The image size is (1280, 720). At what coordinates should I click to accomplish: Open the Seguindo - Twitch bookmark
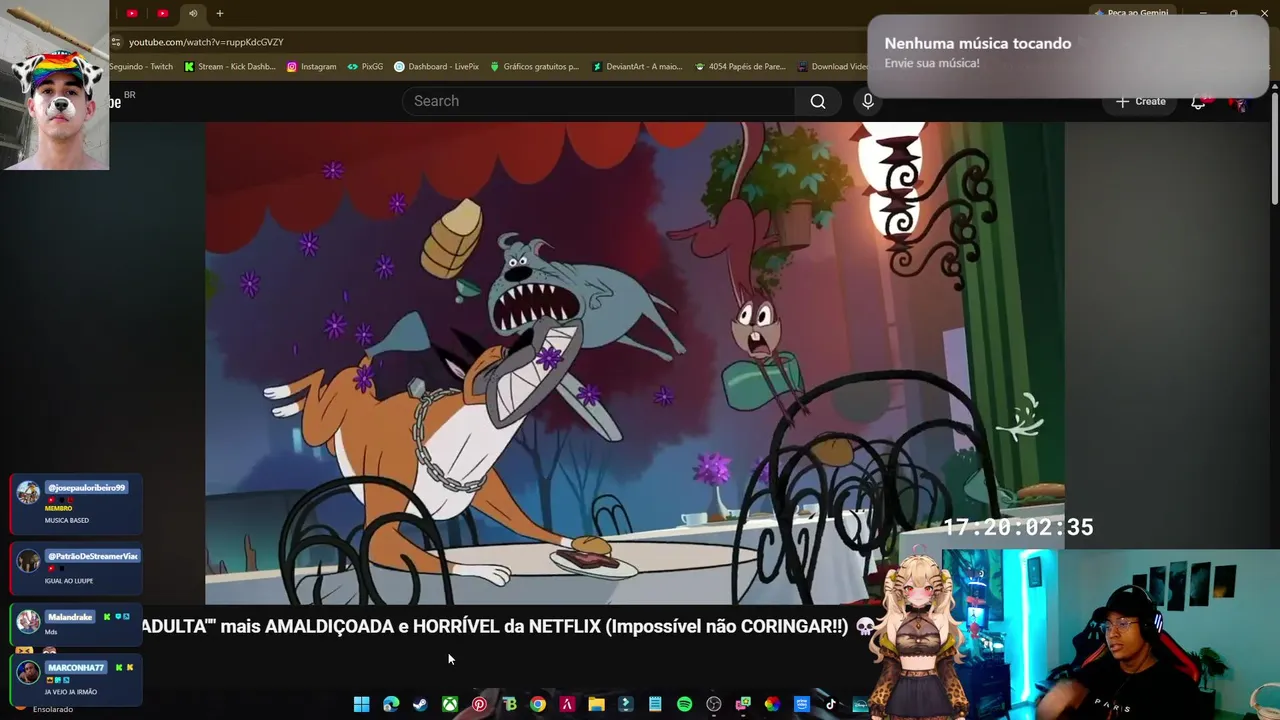pyautogui.click(x=141, y=67)
